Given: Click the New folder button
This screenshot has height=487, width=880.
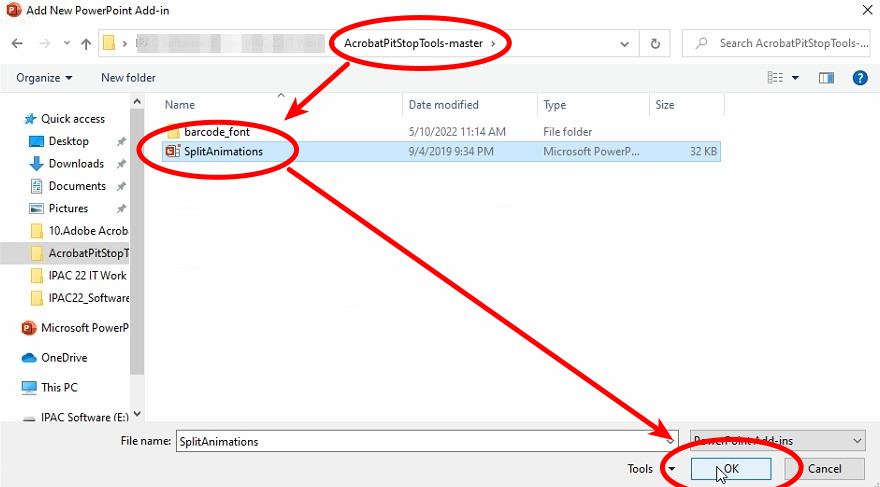Looking at the screenshot, I should tap(128, 78).
